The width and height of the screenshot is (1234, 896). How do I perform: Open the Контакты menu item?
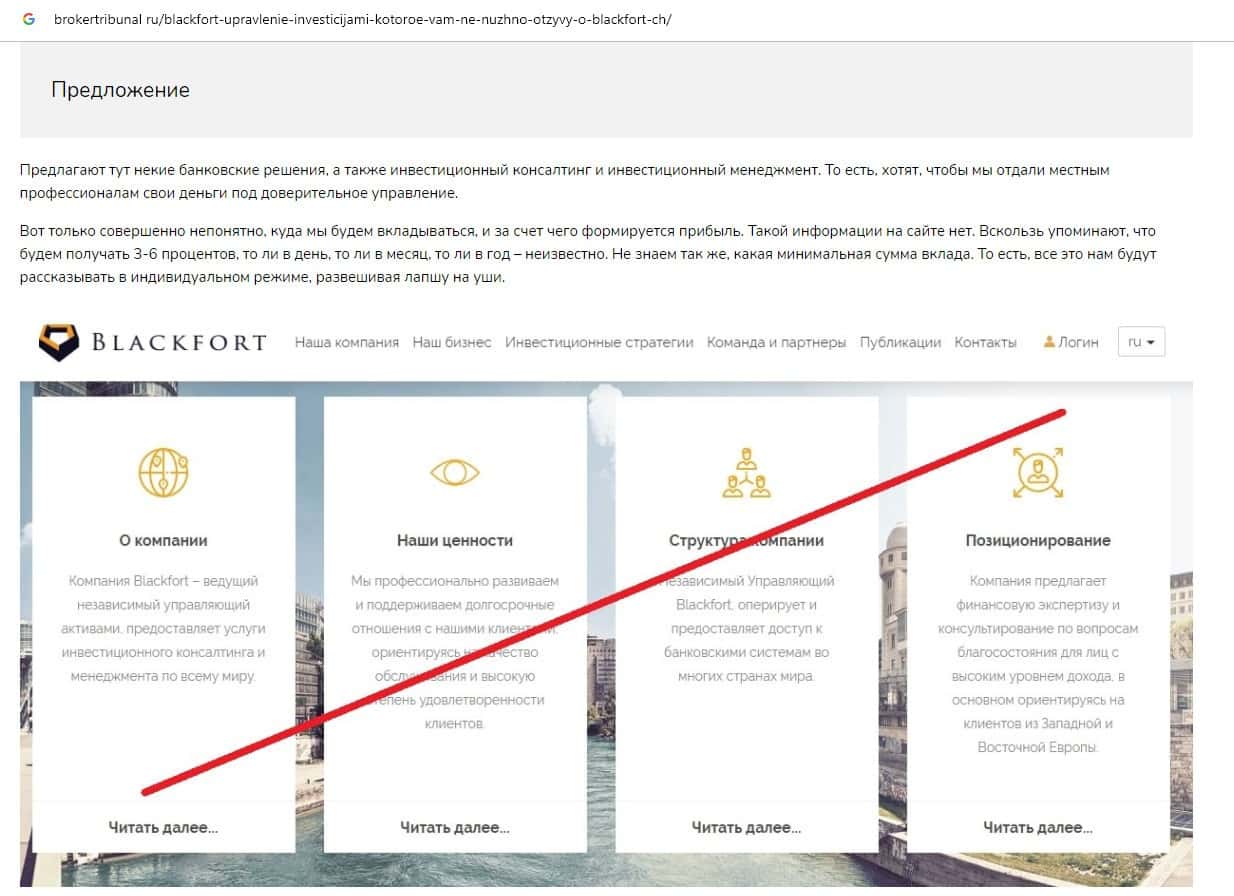point(985,342)
